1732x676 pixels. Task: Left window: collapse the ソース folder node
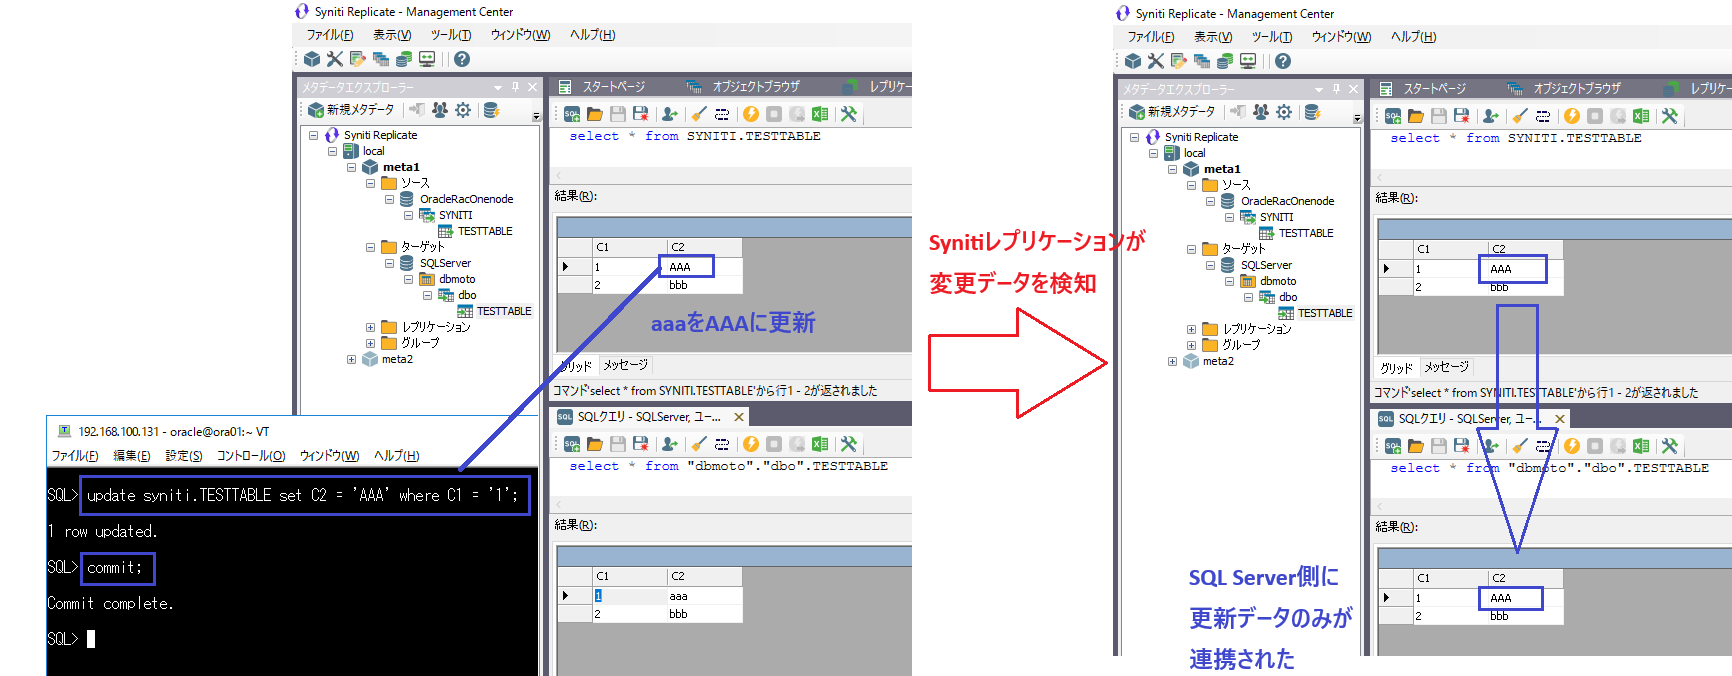370,183
